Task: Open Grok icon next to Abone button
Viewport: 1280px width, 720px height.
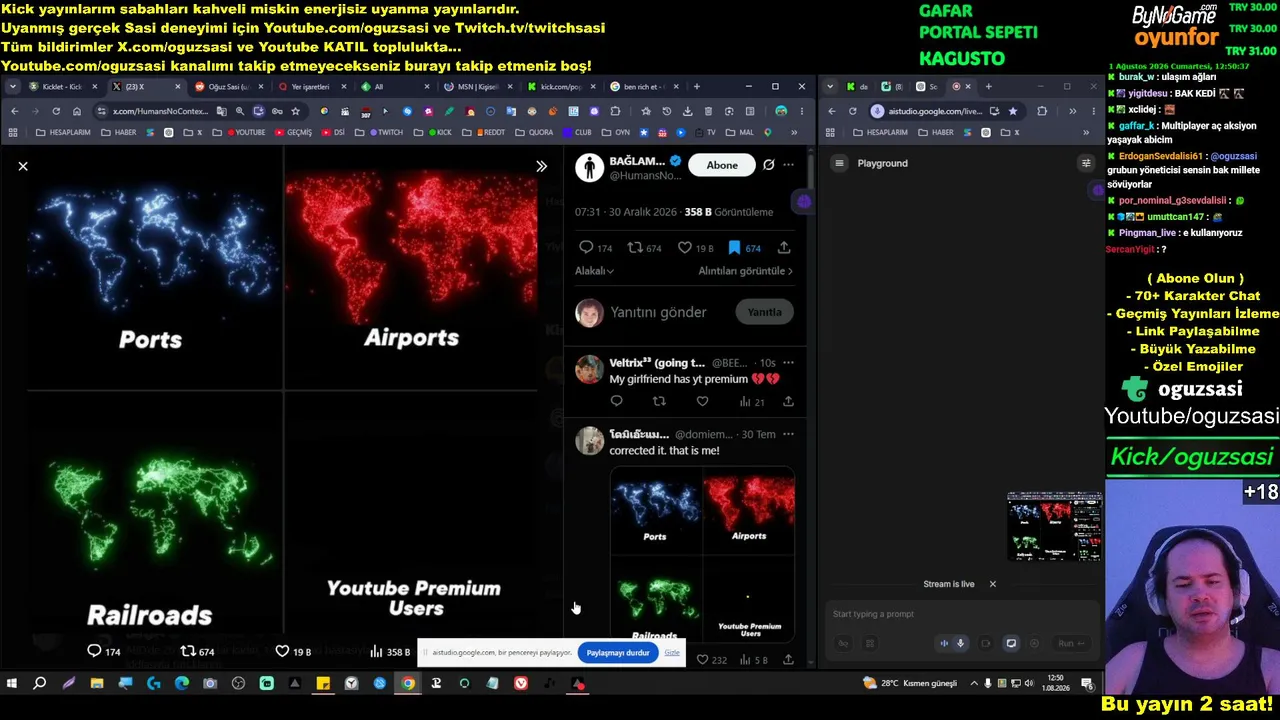Action: (768, 165)
